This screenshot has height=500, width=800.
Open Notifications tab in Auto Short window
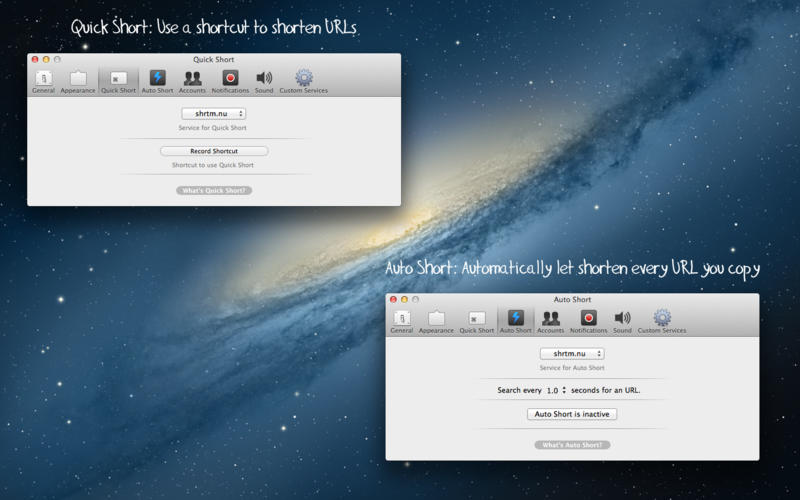coord(588,322)
